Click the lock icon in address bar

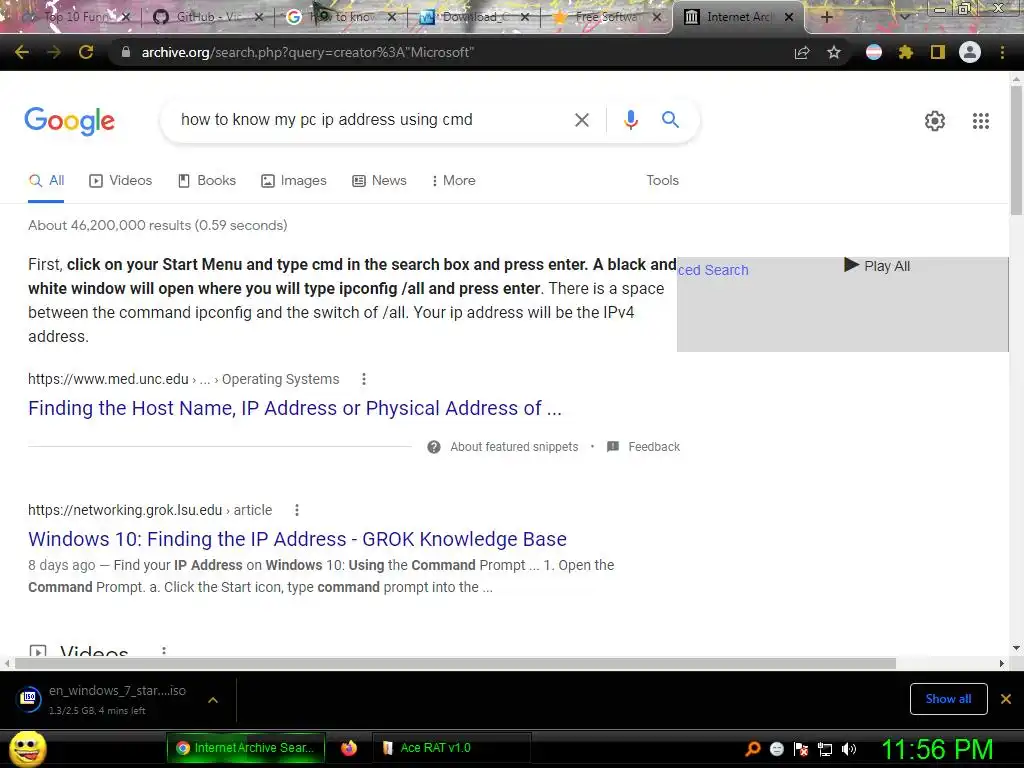[x=126, y=52]
